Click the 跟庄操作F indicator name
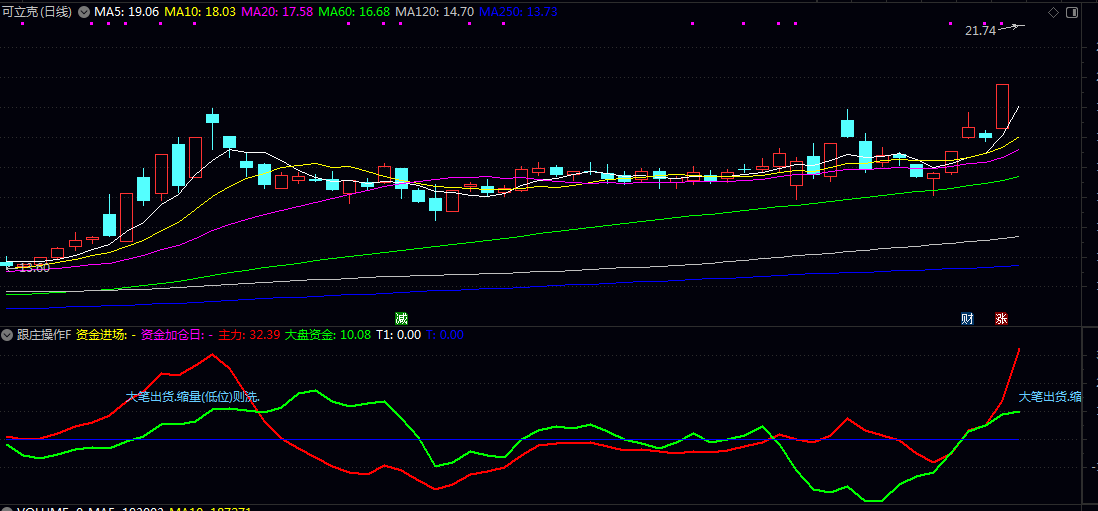The height and width of the screenshot is (511, 1098). coord(44,335)
